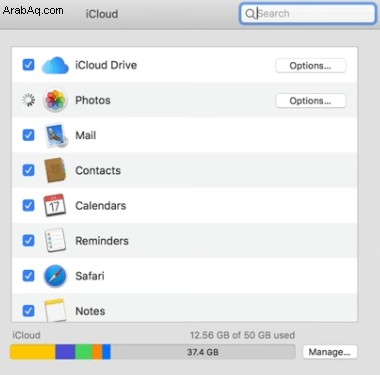Screen dimensions: 380x375
Task: Click the magnifier icon in search field
Action: click(x=250, y=14)
